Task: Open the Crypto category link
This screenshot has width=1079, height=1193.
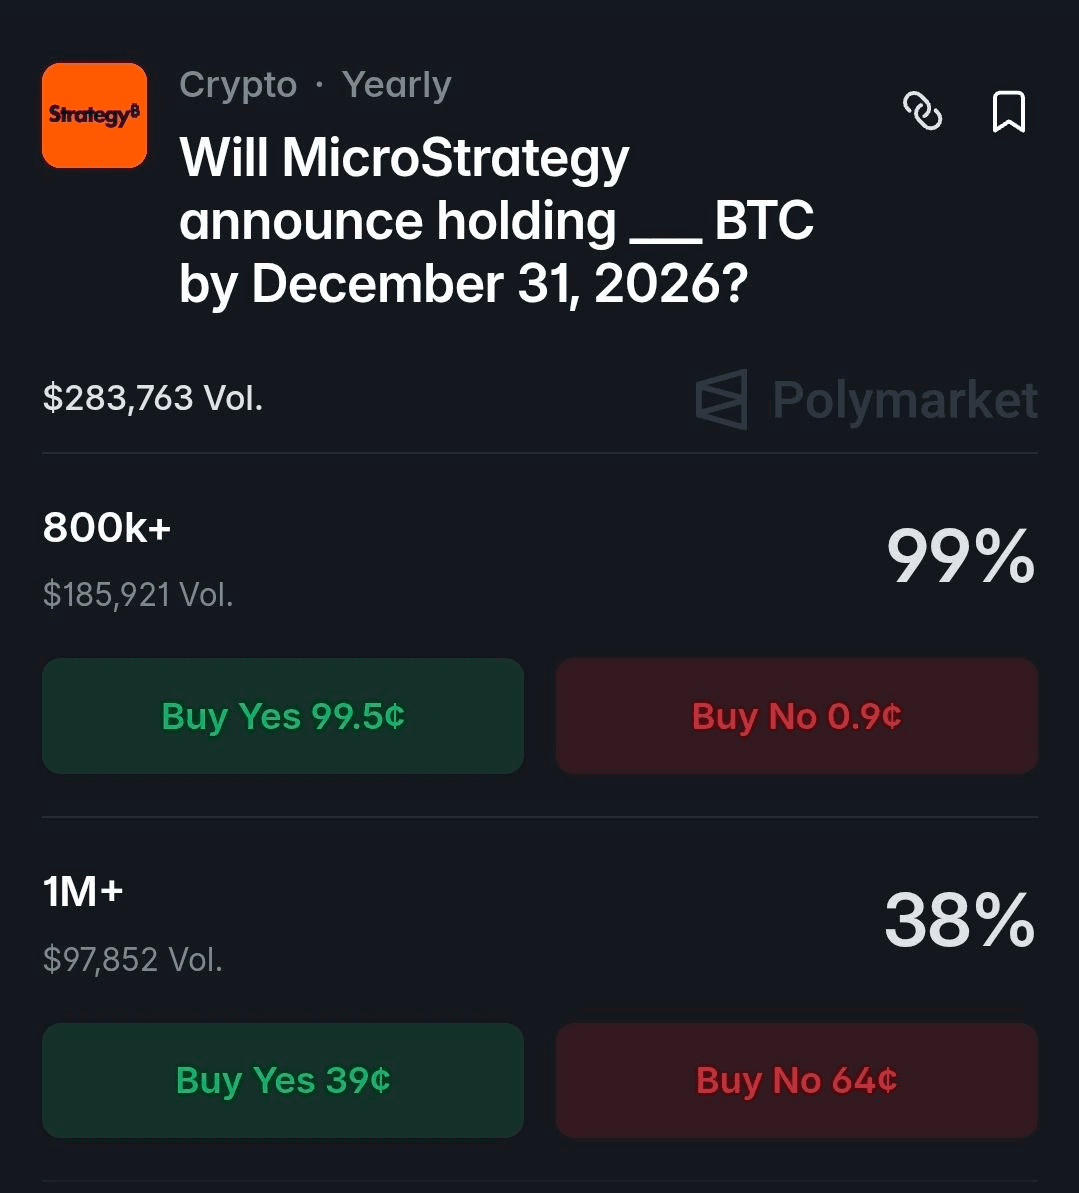Action: 238,85
